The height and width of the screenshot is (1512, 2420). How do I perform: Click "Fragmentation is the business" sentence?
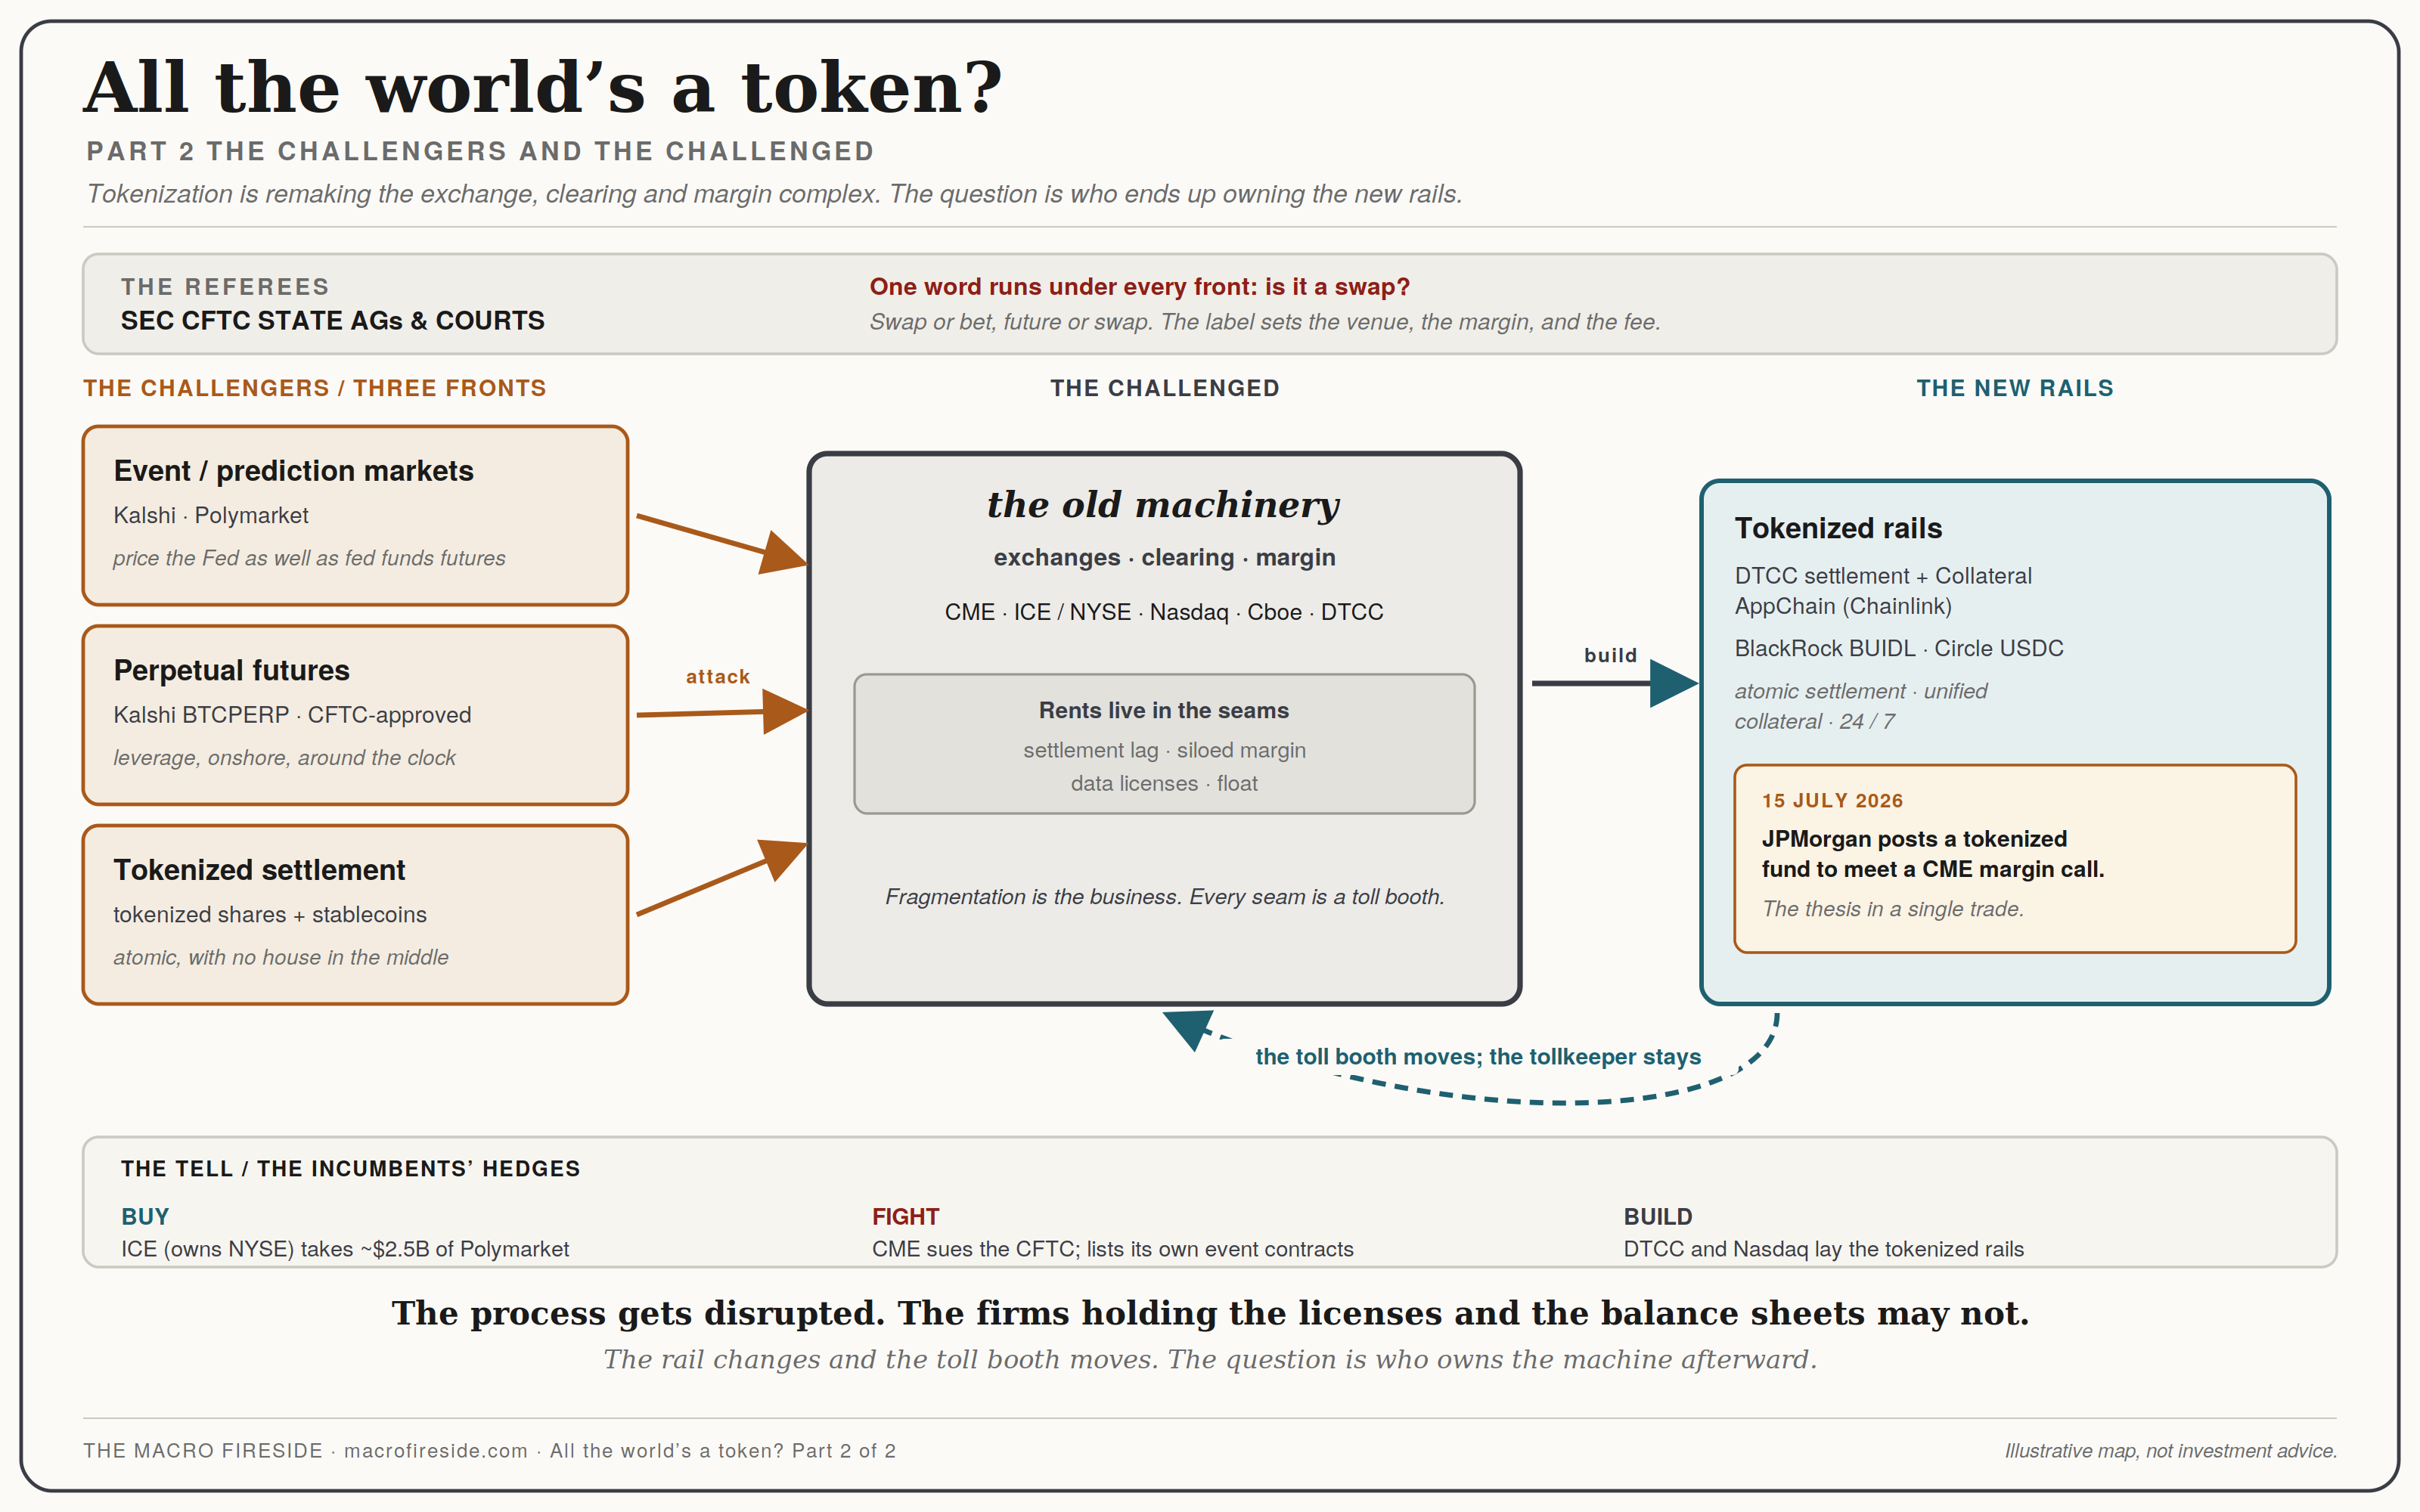tap(1164, 897)
